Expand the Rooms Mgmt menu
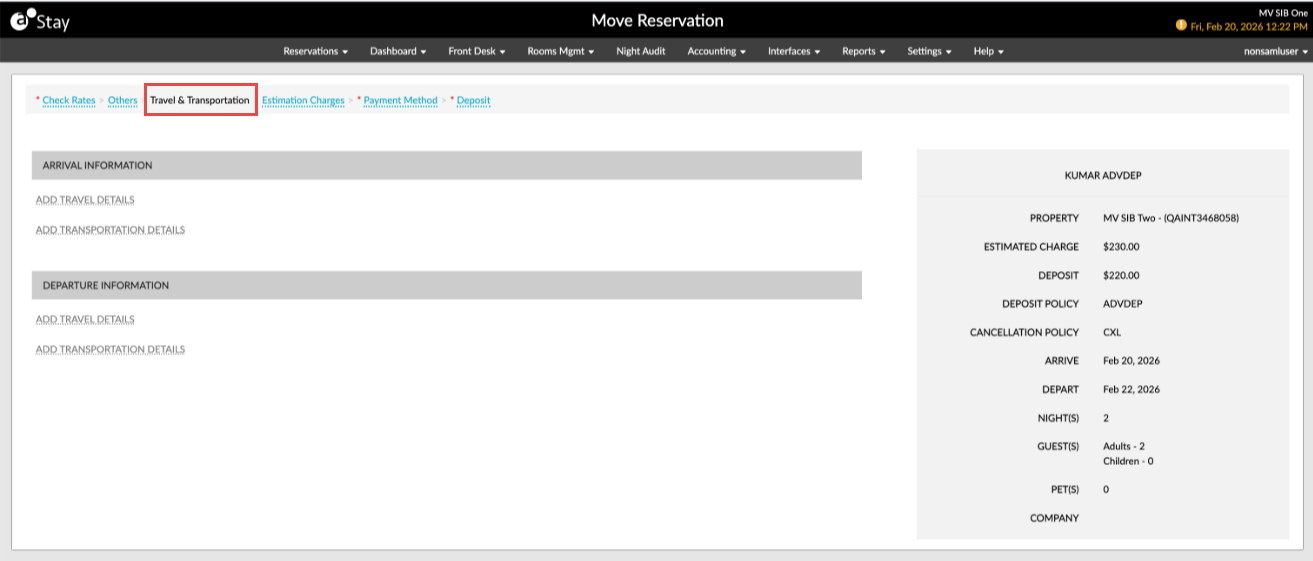Viewport: 1313px width, 561px height. tap(560, 51)
